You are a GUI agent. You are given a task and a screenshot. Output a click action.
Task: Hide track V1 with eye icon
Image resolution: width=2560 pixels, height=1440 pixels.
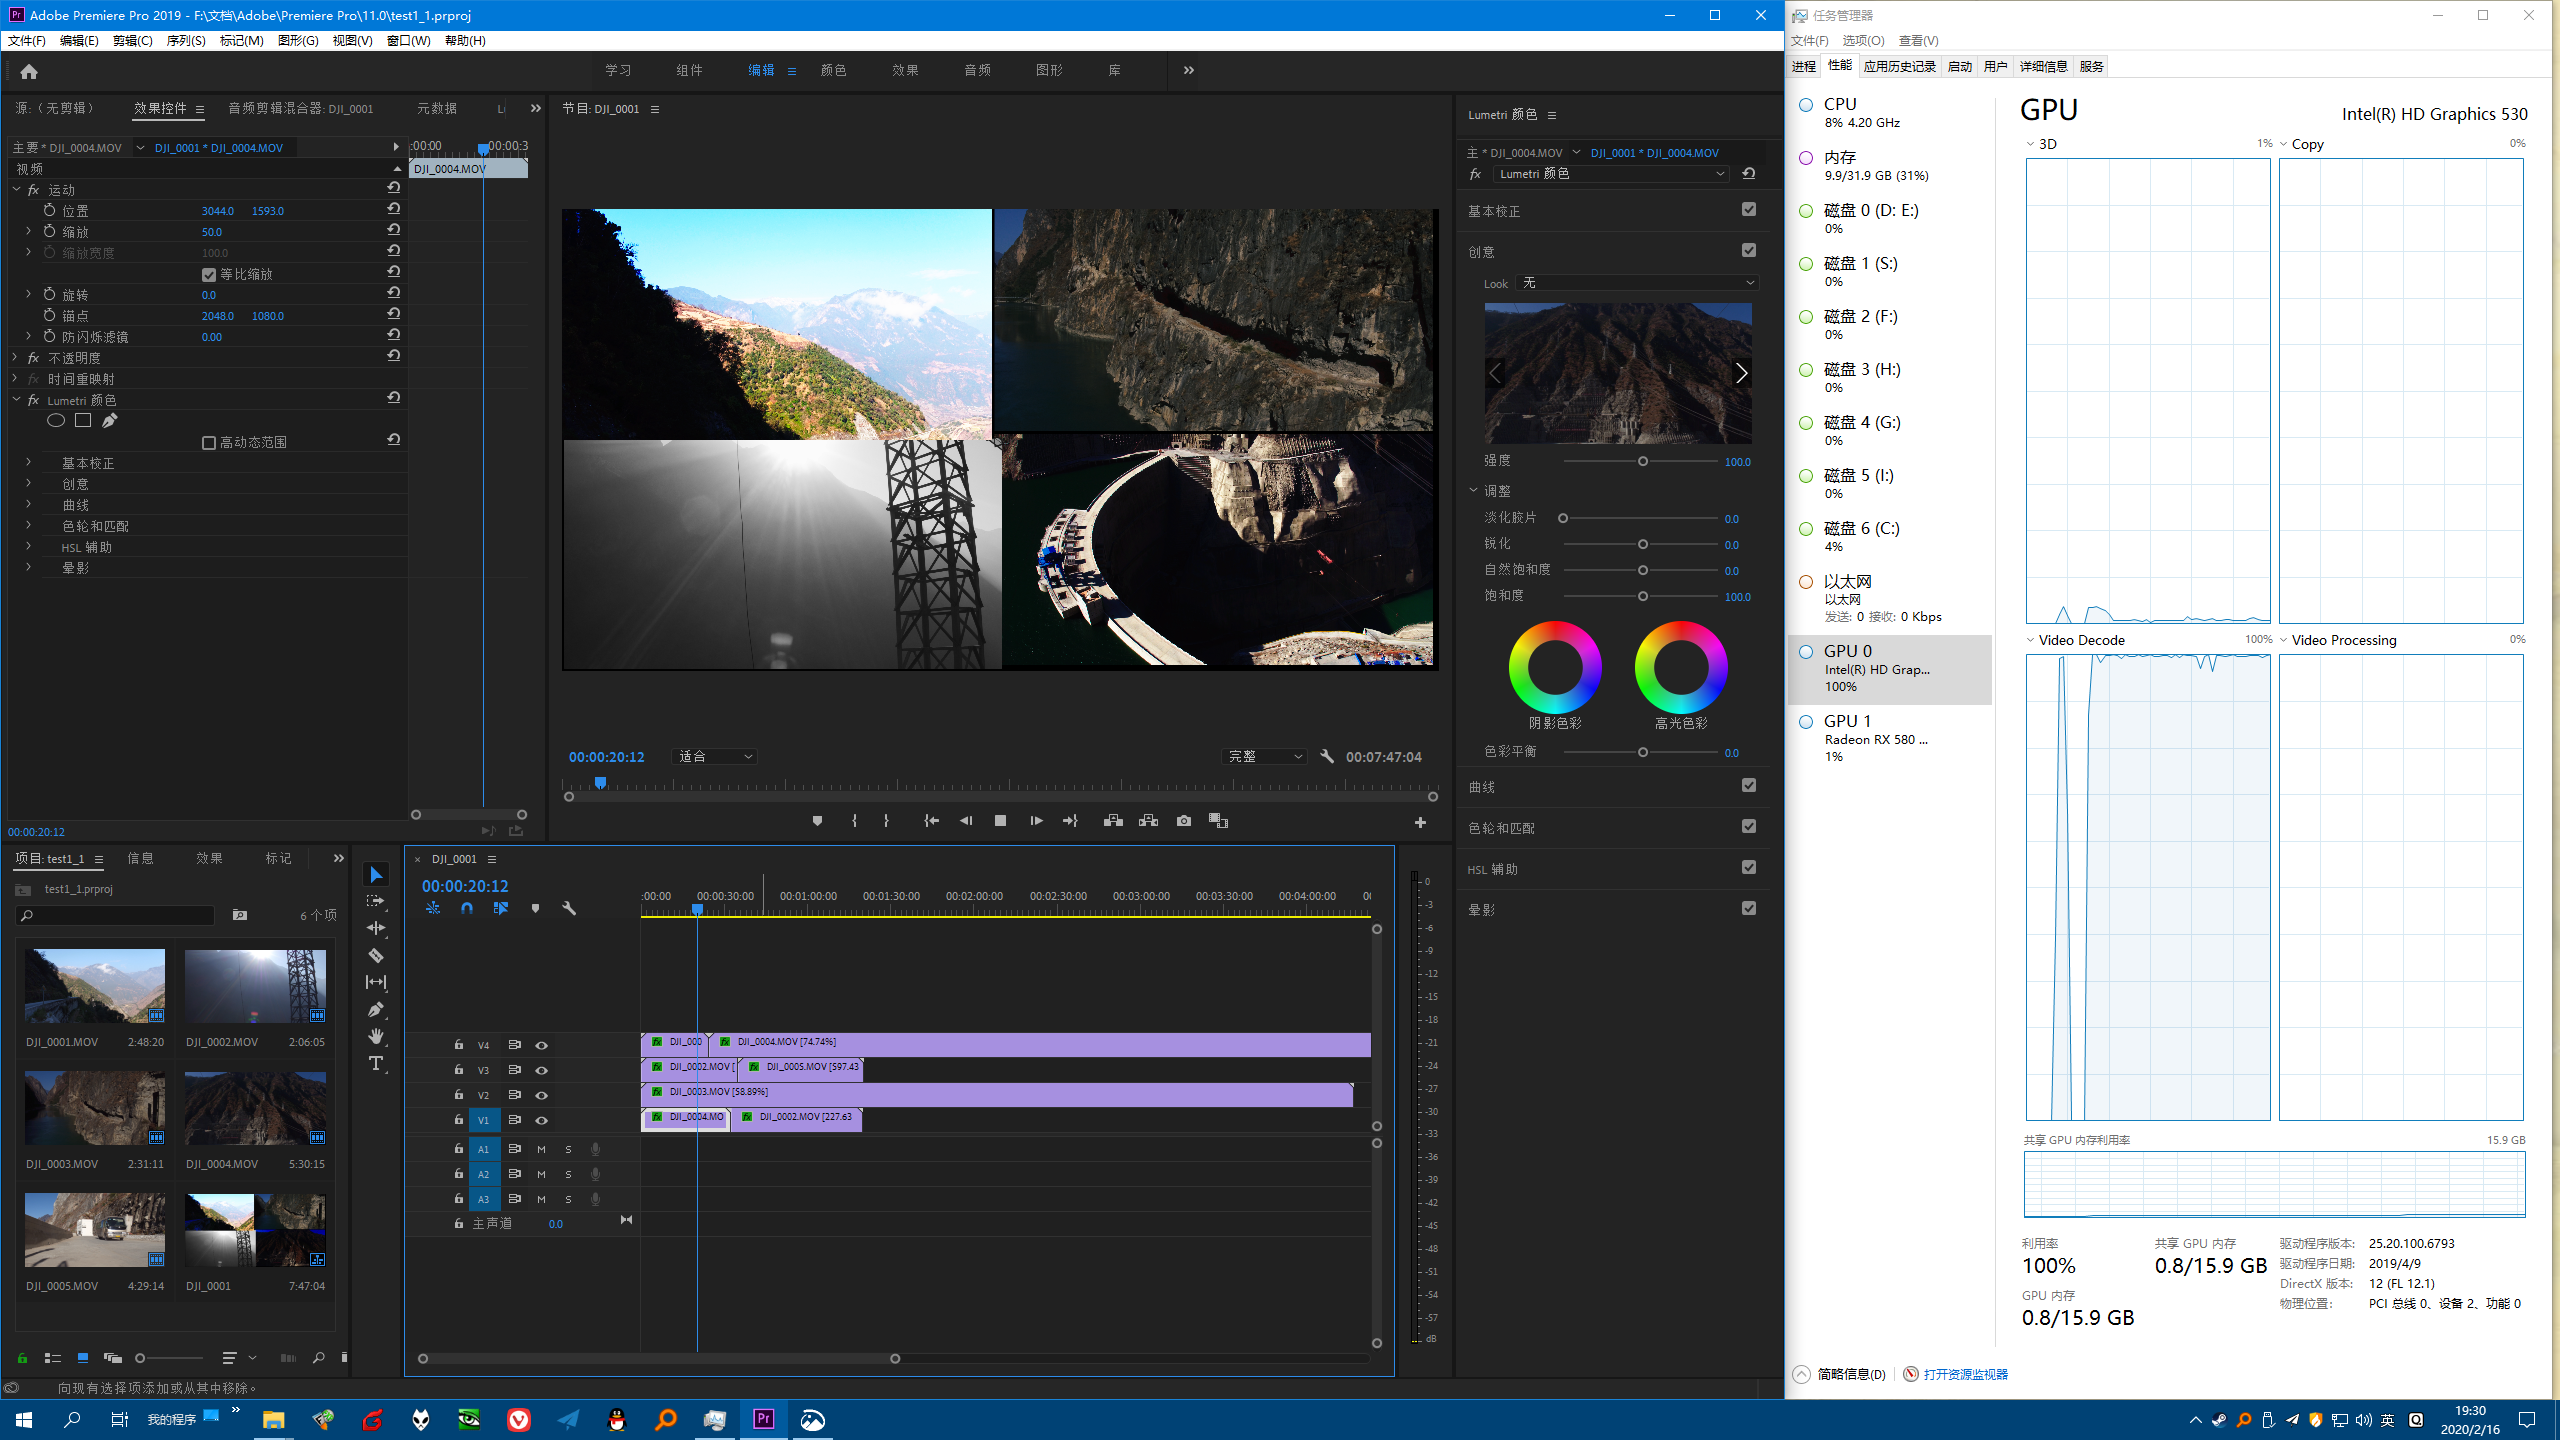(541, 1120)
